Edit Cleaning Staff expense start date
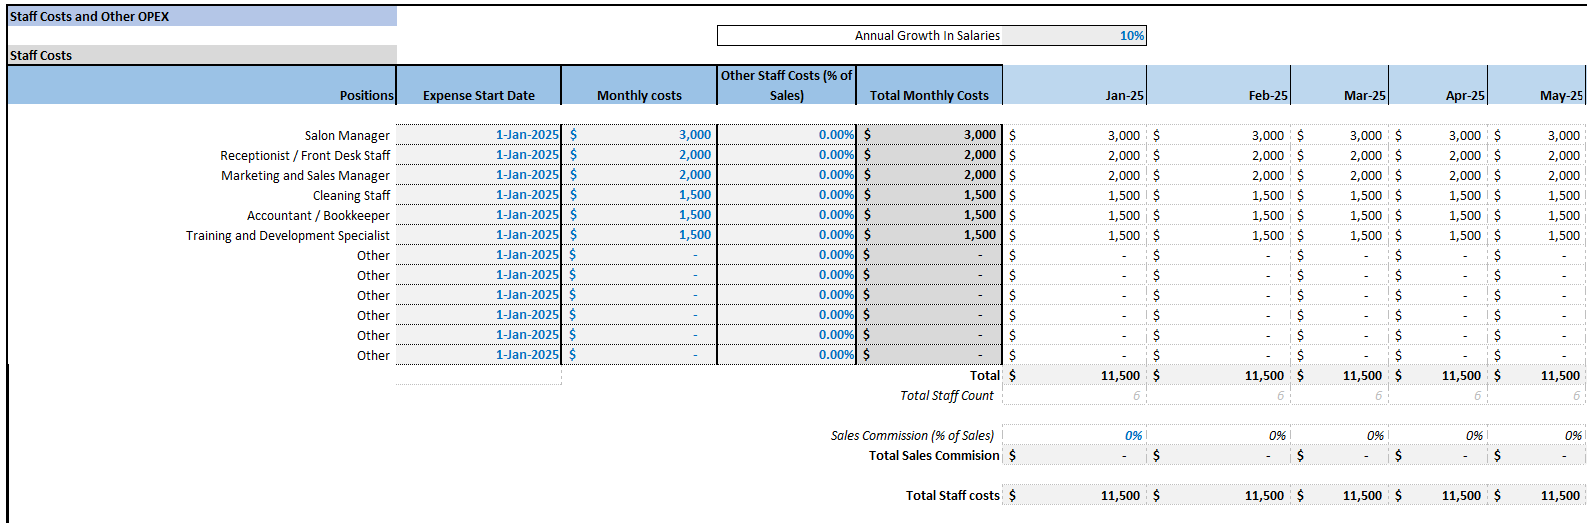The height and width of the screenshot is (523, 1587). pos(479,195)
